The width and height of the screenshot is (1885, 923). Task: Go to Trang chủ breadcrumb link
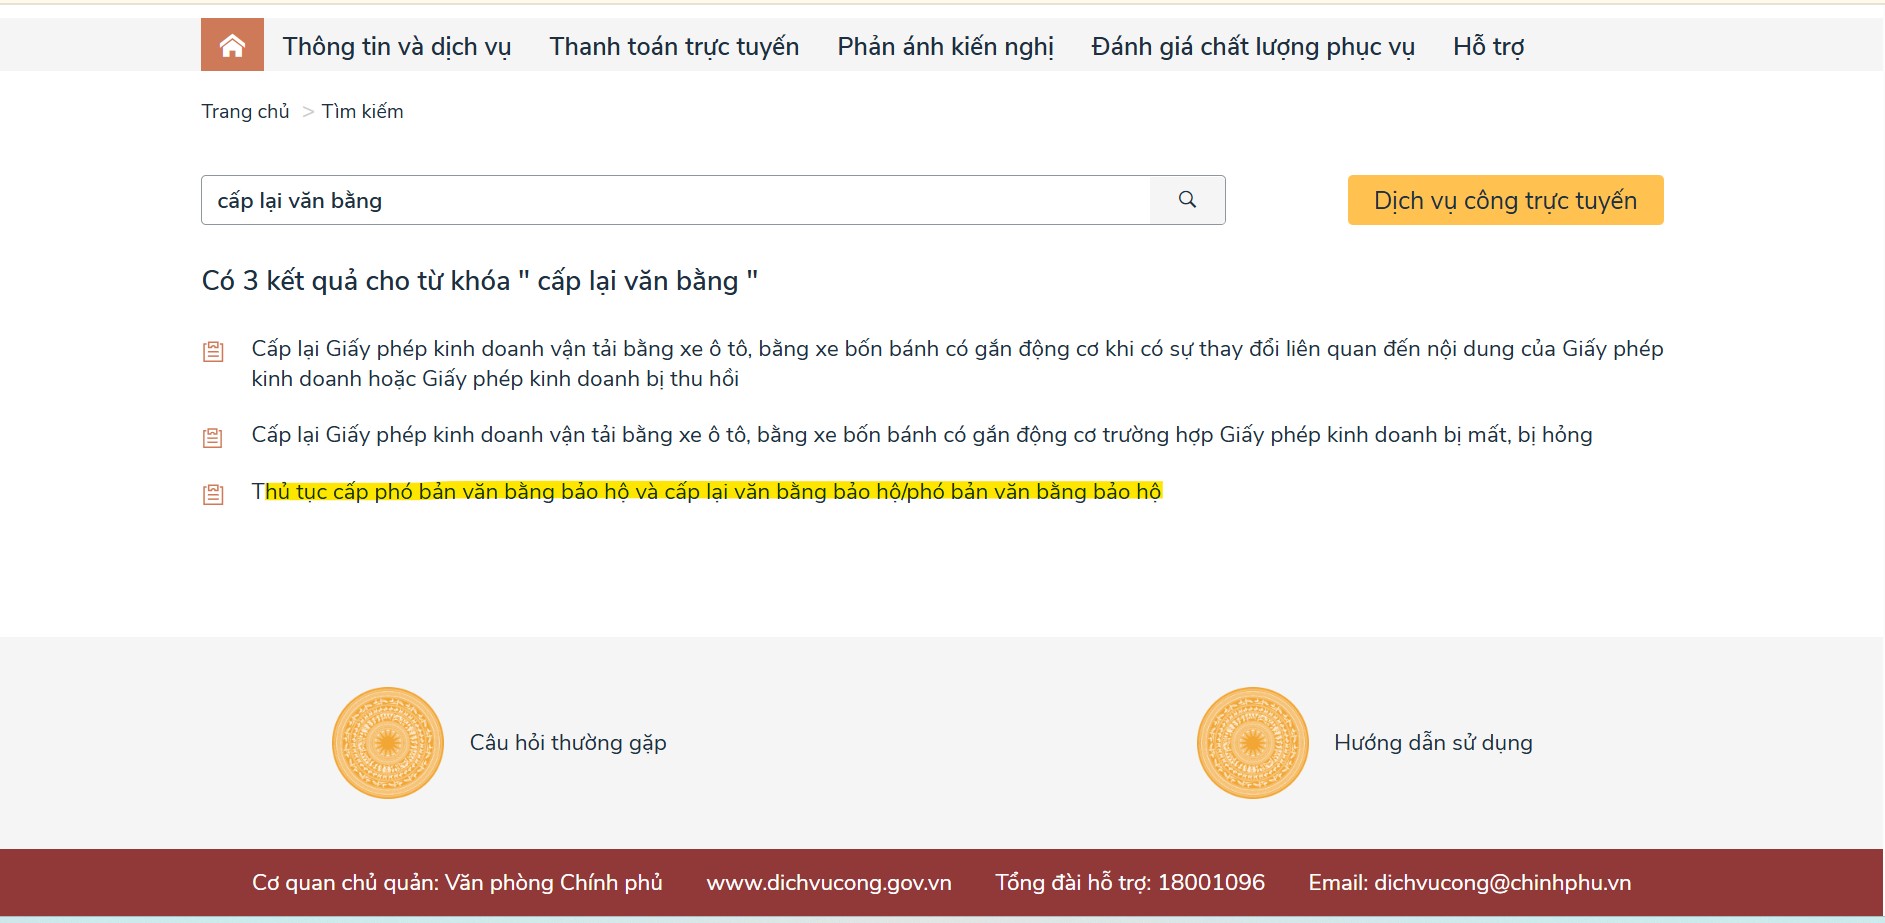(245, 111)
